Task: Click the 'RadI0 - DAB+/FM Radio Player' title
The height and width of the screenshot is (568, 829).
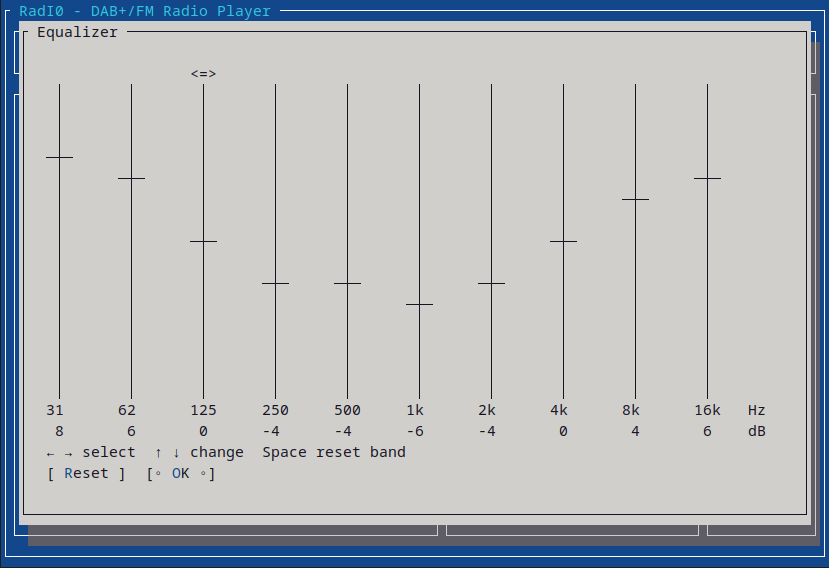Action: click(x=145, y=11)
